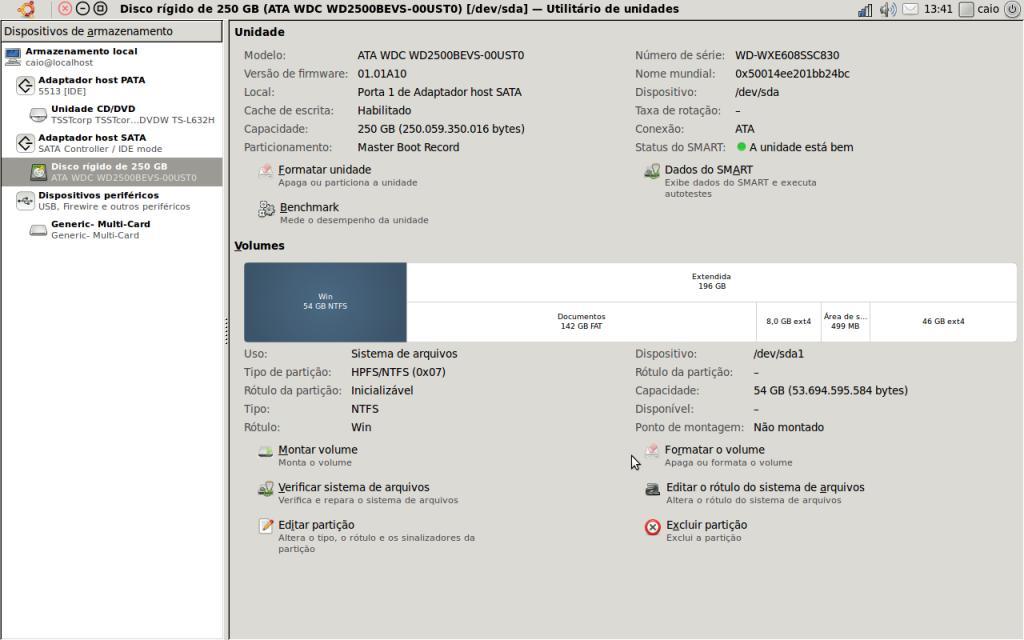
Task: Click the Montar volume icon
Action: pyautogui.click(x=265, y=451)
